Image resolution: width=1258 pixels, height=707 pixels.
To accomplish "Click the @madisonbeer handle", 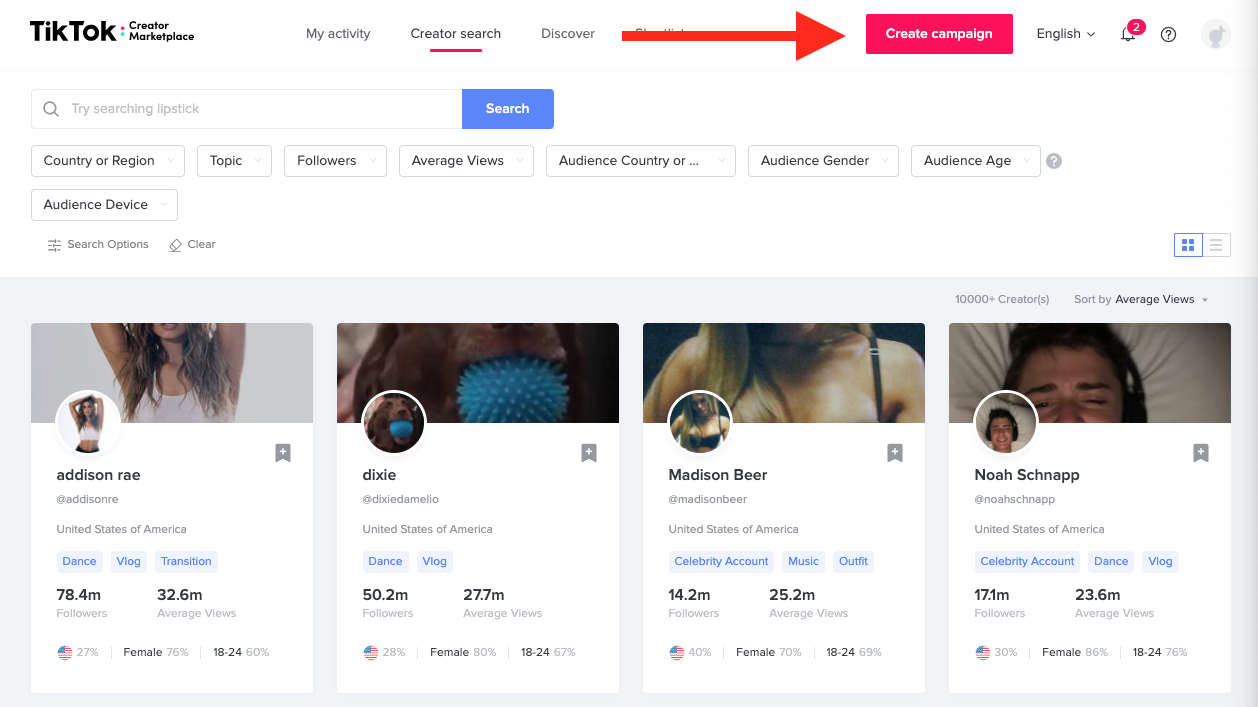I will pyautogui.click(x=708, y=500).
